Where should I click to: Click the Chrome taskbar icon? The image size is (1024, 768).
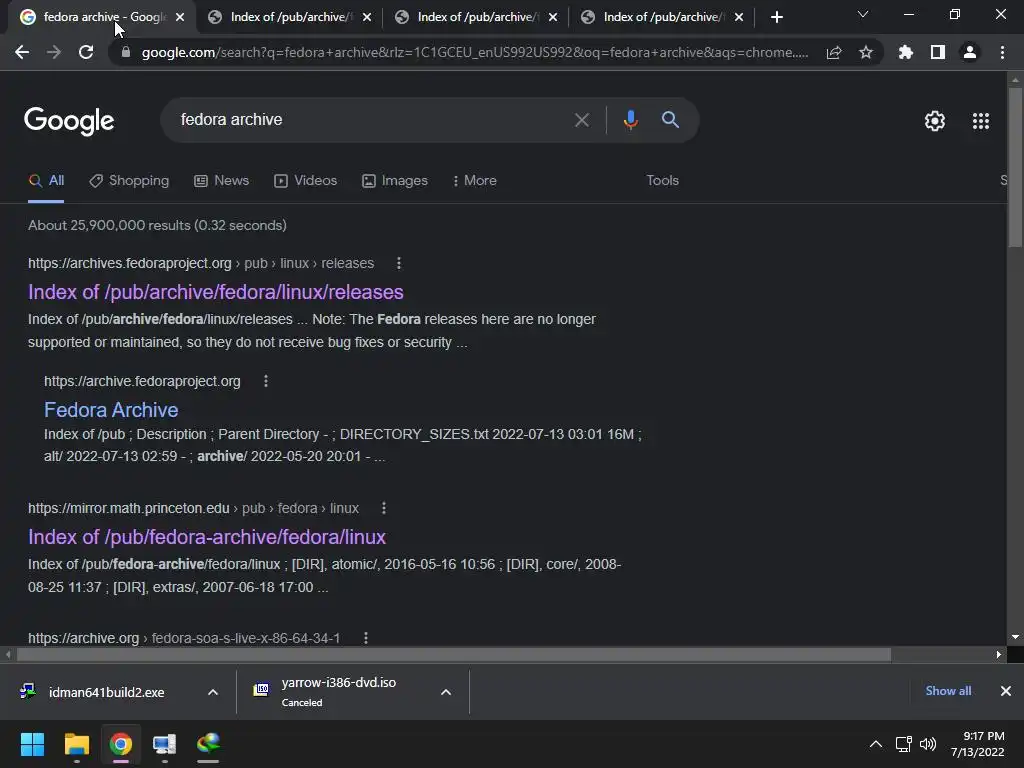pyautogui.click(x=121, y=744)
